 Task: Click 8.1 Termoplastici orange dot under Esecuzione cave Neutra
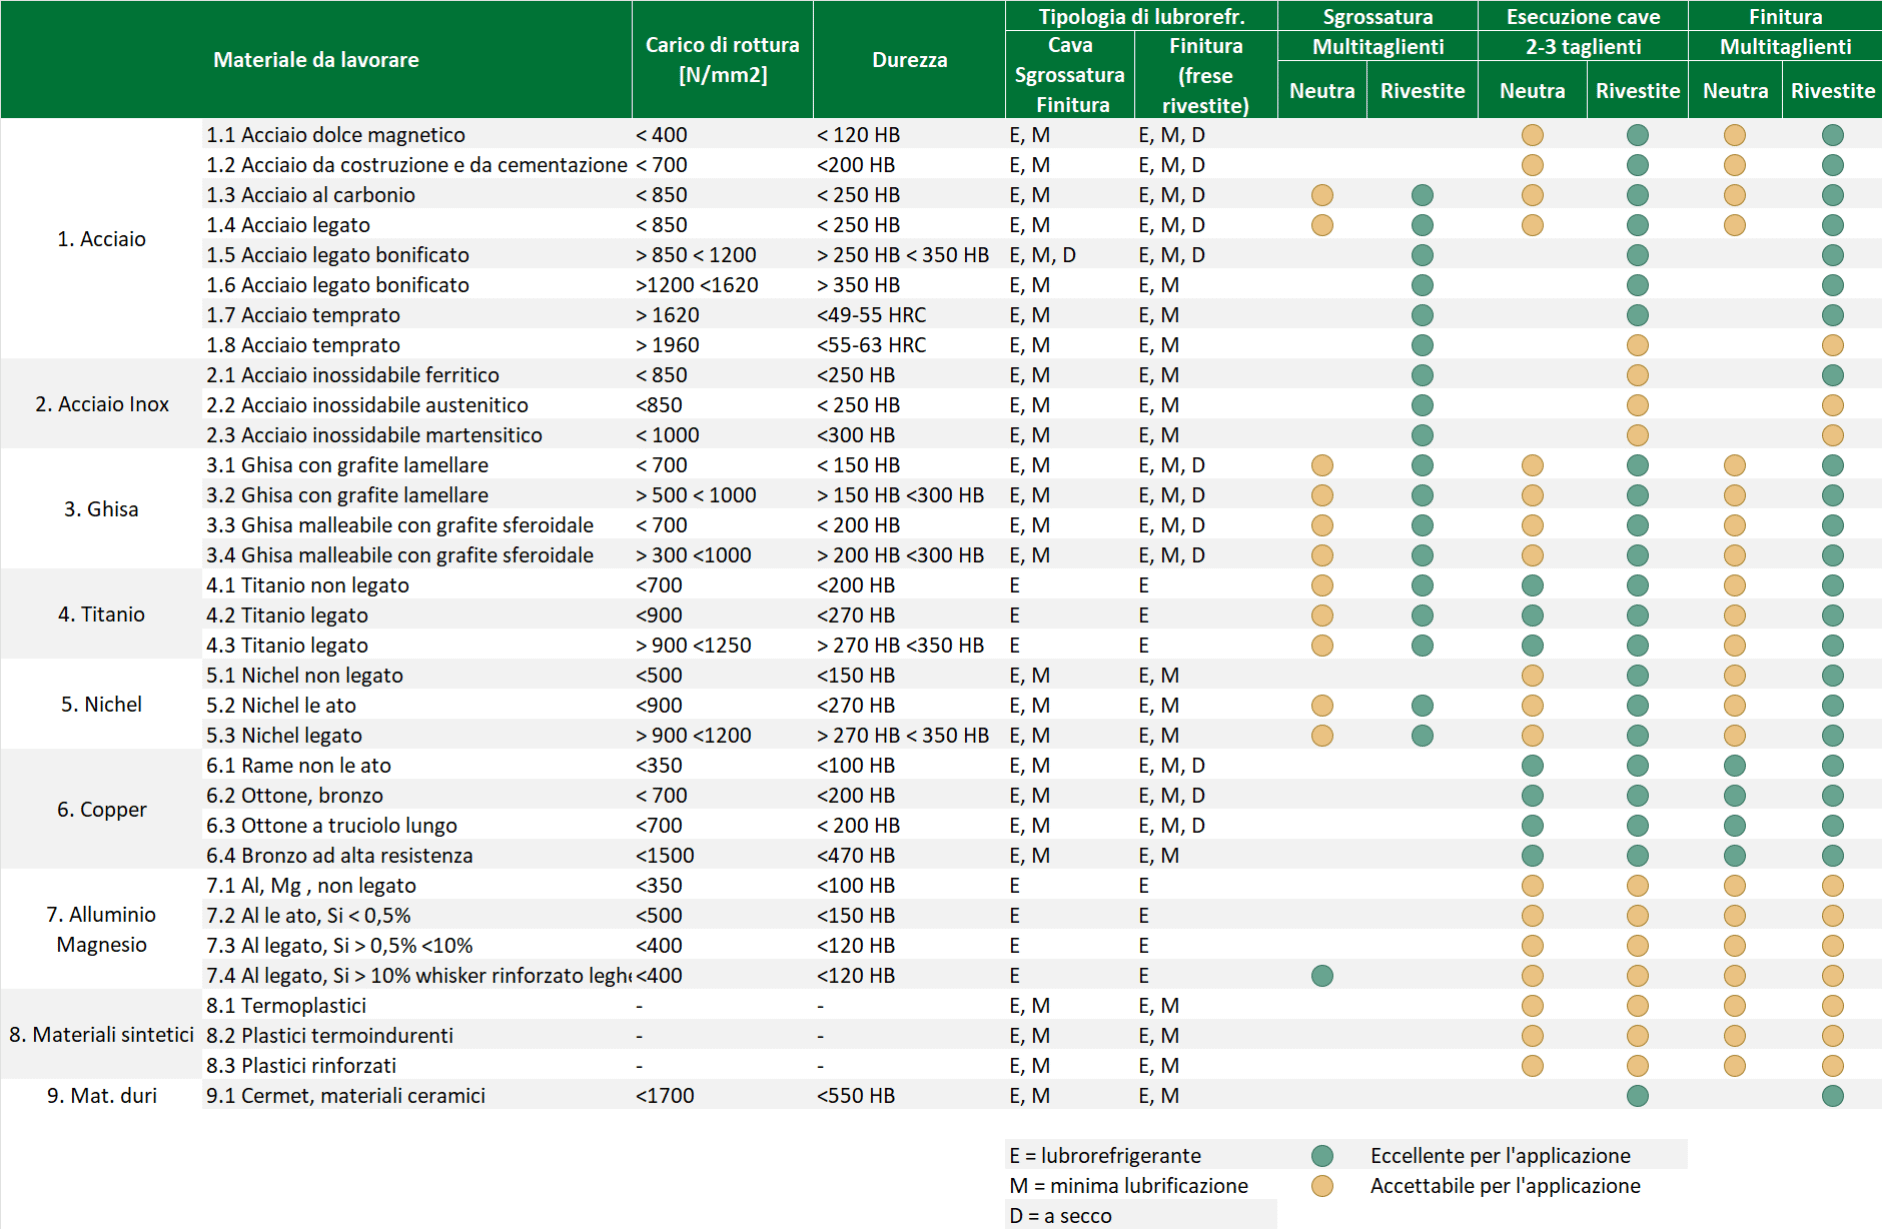tap(1532, 1005)
